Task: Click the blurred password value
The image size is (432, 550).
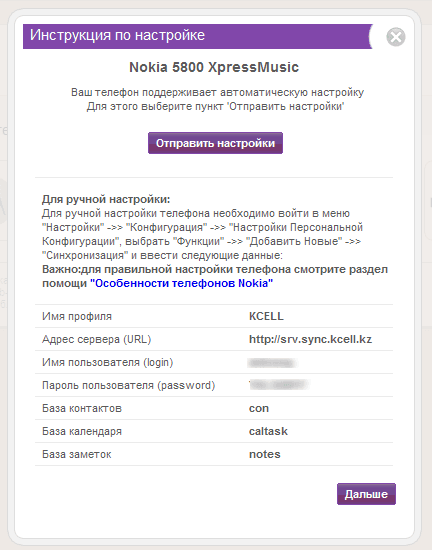Action: [279, 385]
